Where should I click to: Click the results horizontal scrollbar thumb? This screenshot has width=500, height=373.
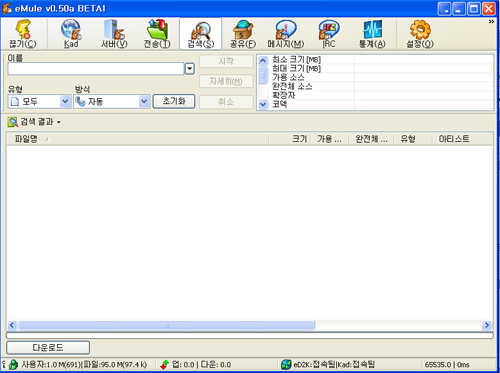pos(167,325)
